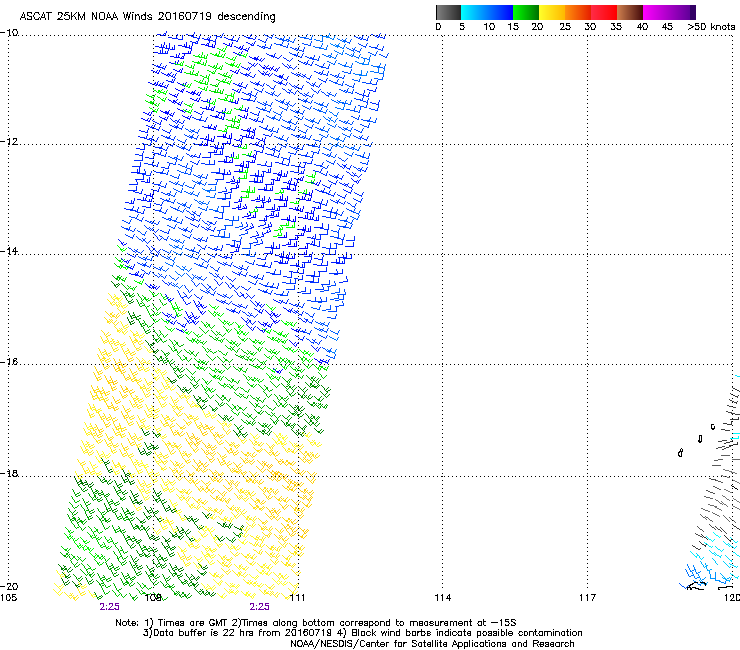This screenshot has width=740, height=650.
Task: Pick the red 30-35 knots legend color
Action: pos(604,12)
